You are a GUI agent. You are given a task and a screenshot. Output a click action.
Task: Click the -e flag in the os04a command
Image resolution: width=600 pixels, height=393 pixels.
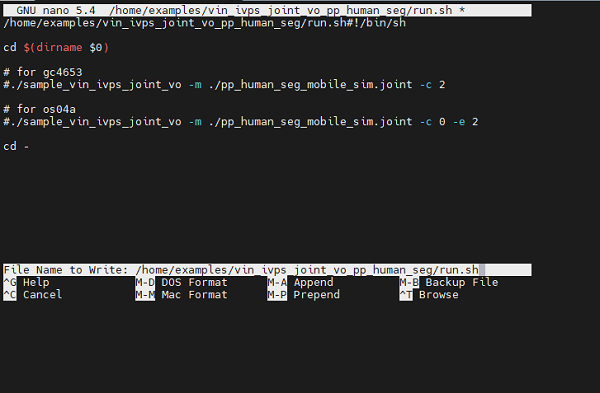459,122
